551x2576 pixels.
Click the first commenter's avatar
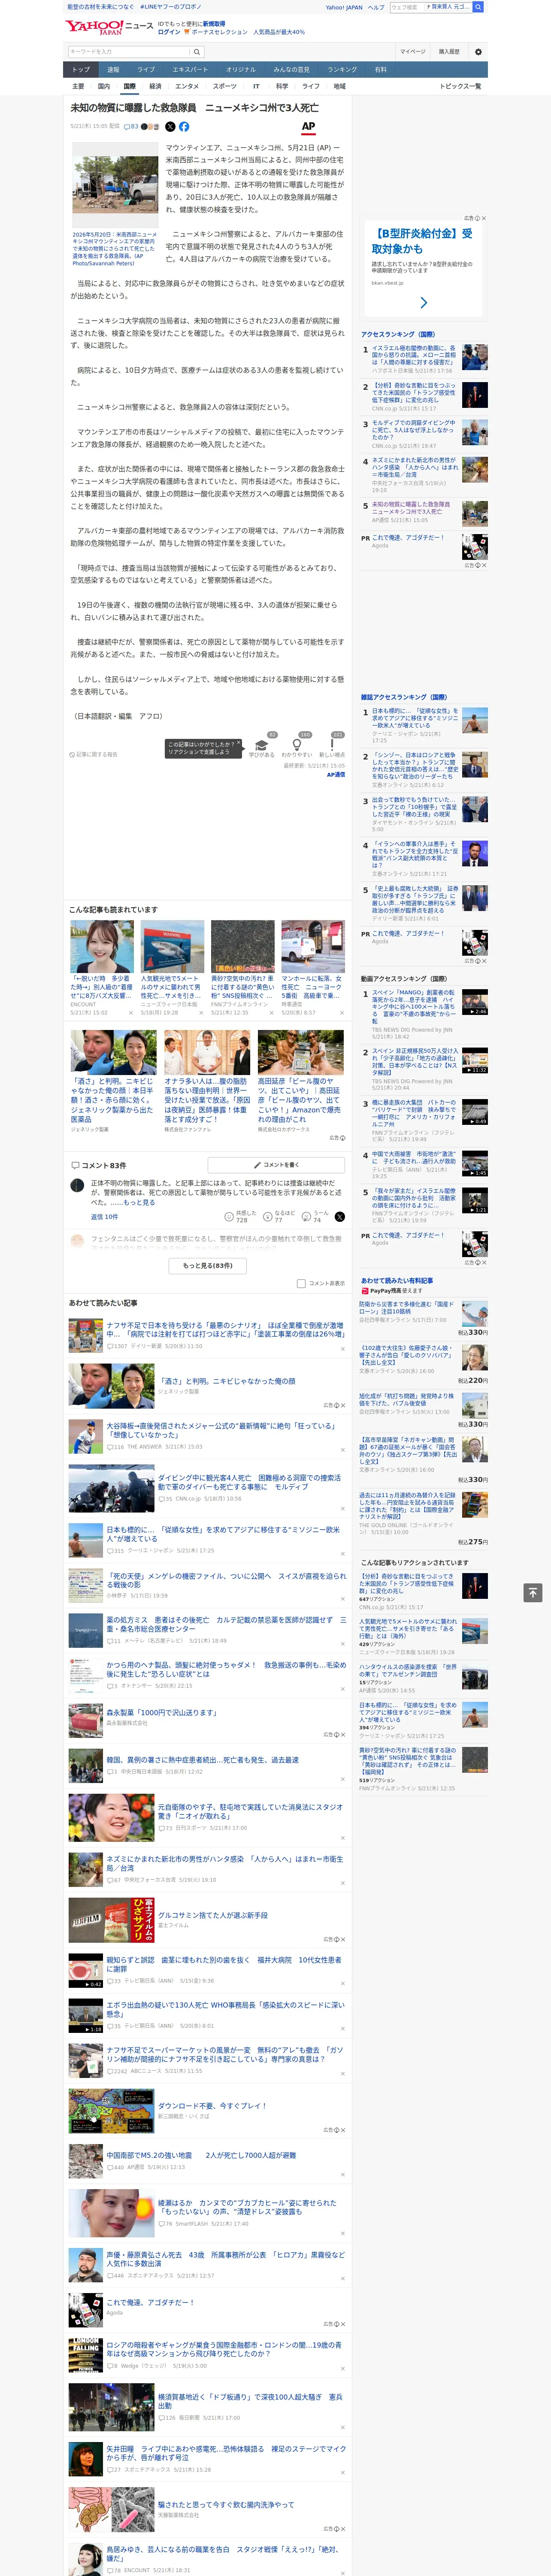click(77, 1186)
